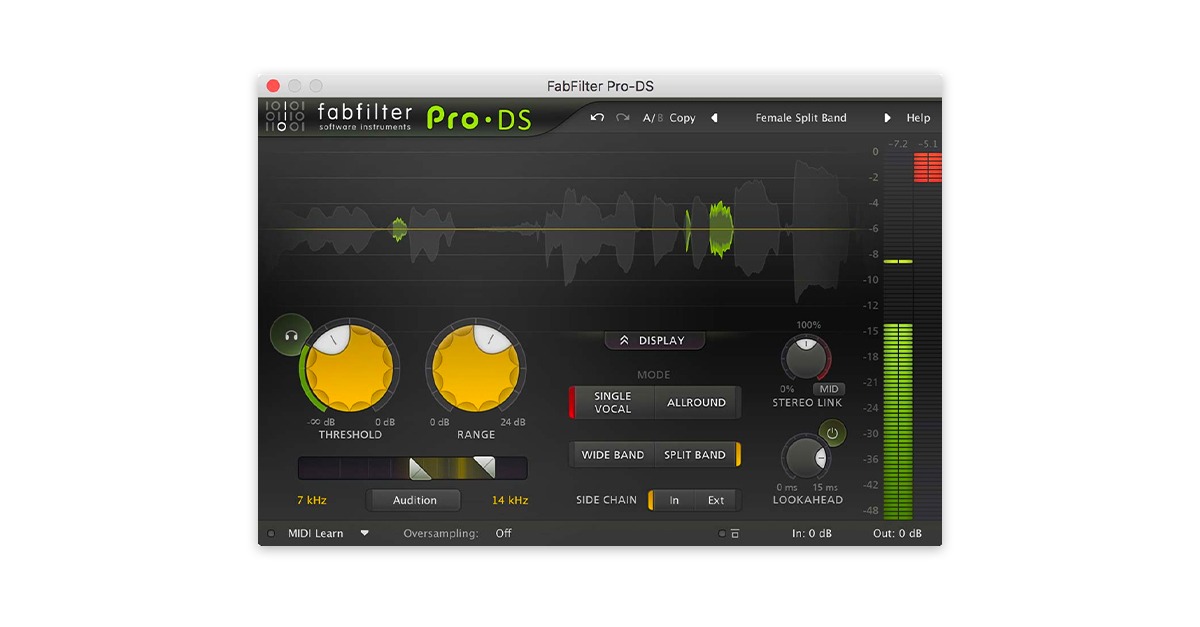Toggle the MID stereo link mode button

pos(829,389)
